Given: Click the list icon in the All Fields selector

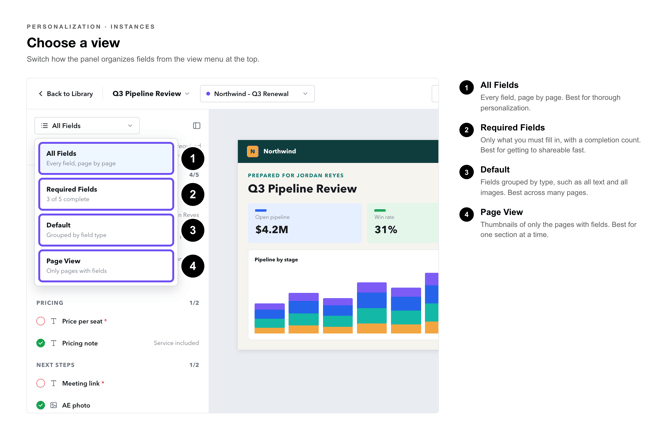Looking at the screenshot, I should 44,126.
